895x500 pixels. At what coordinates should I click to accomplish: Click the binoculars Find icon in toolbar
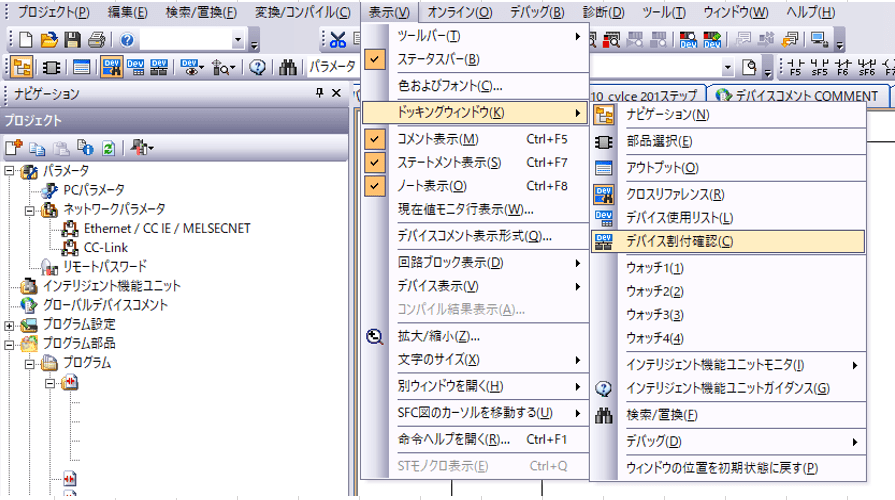288,67
